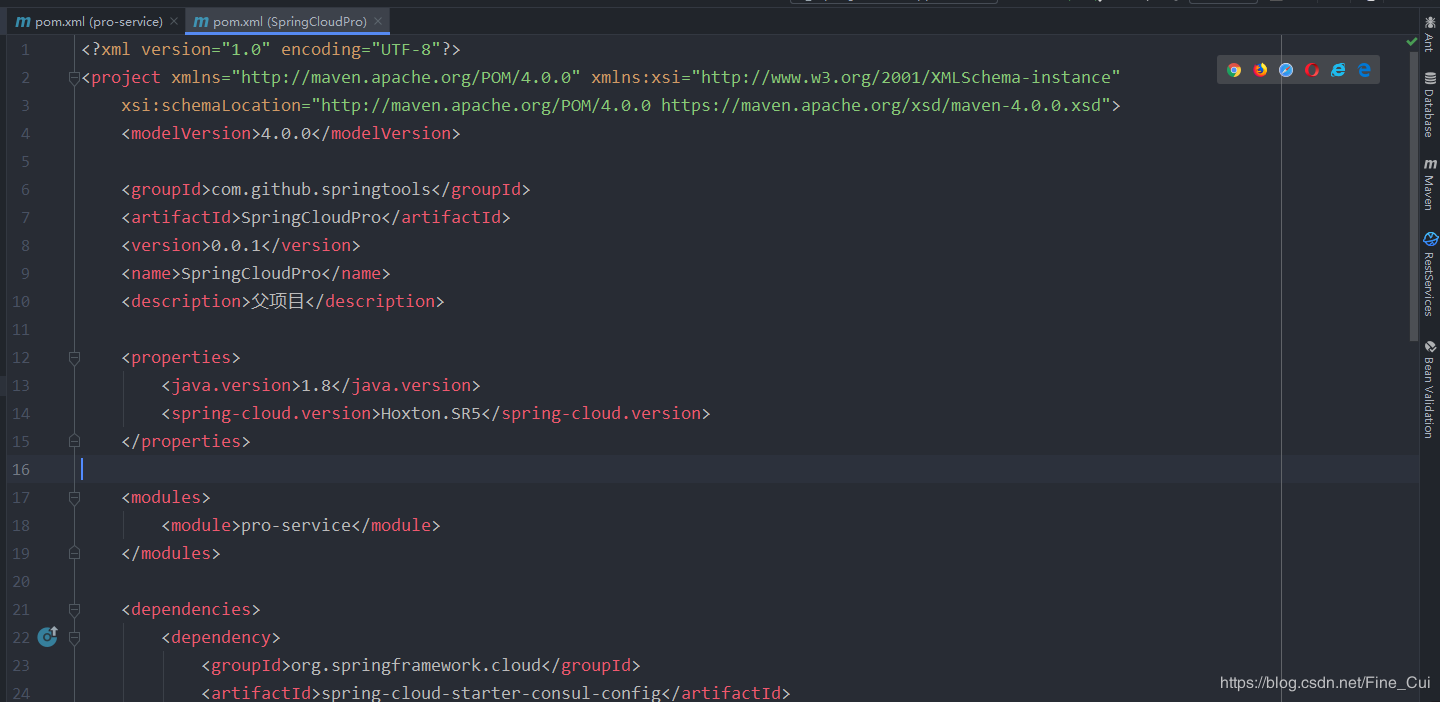Click the Maven POM namespace URL

tap(406, 77)
